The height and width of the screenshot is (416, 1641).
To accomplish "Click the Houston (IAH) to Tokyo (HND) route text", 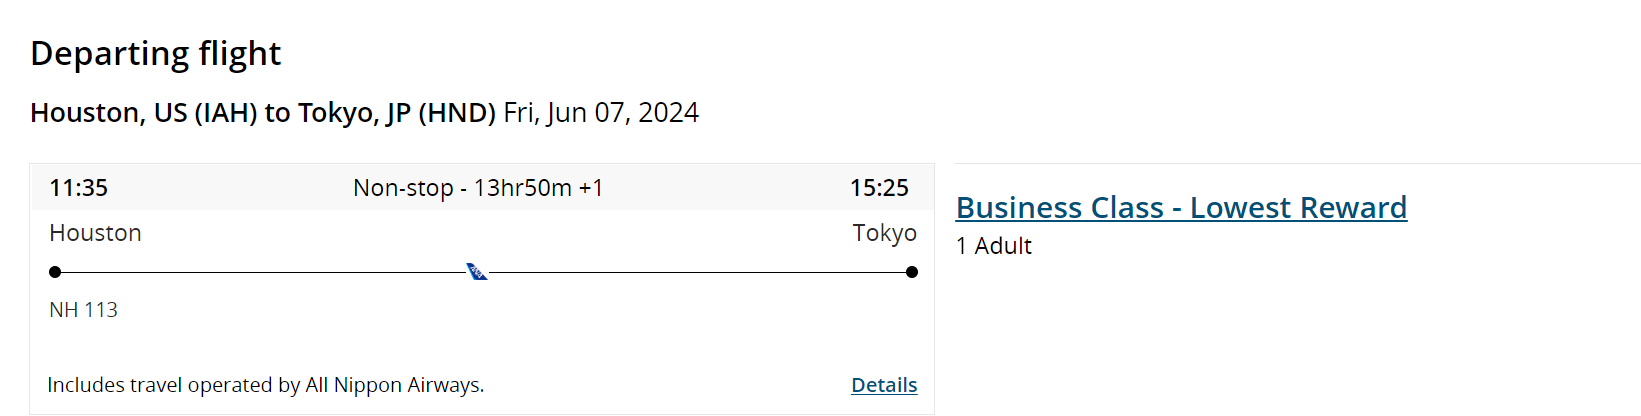I will coord(262,113).
